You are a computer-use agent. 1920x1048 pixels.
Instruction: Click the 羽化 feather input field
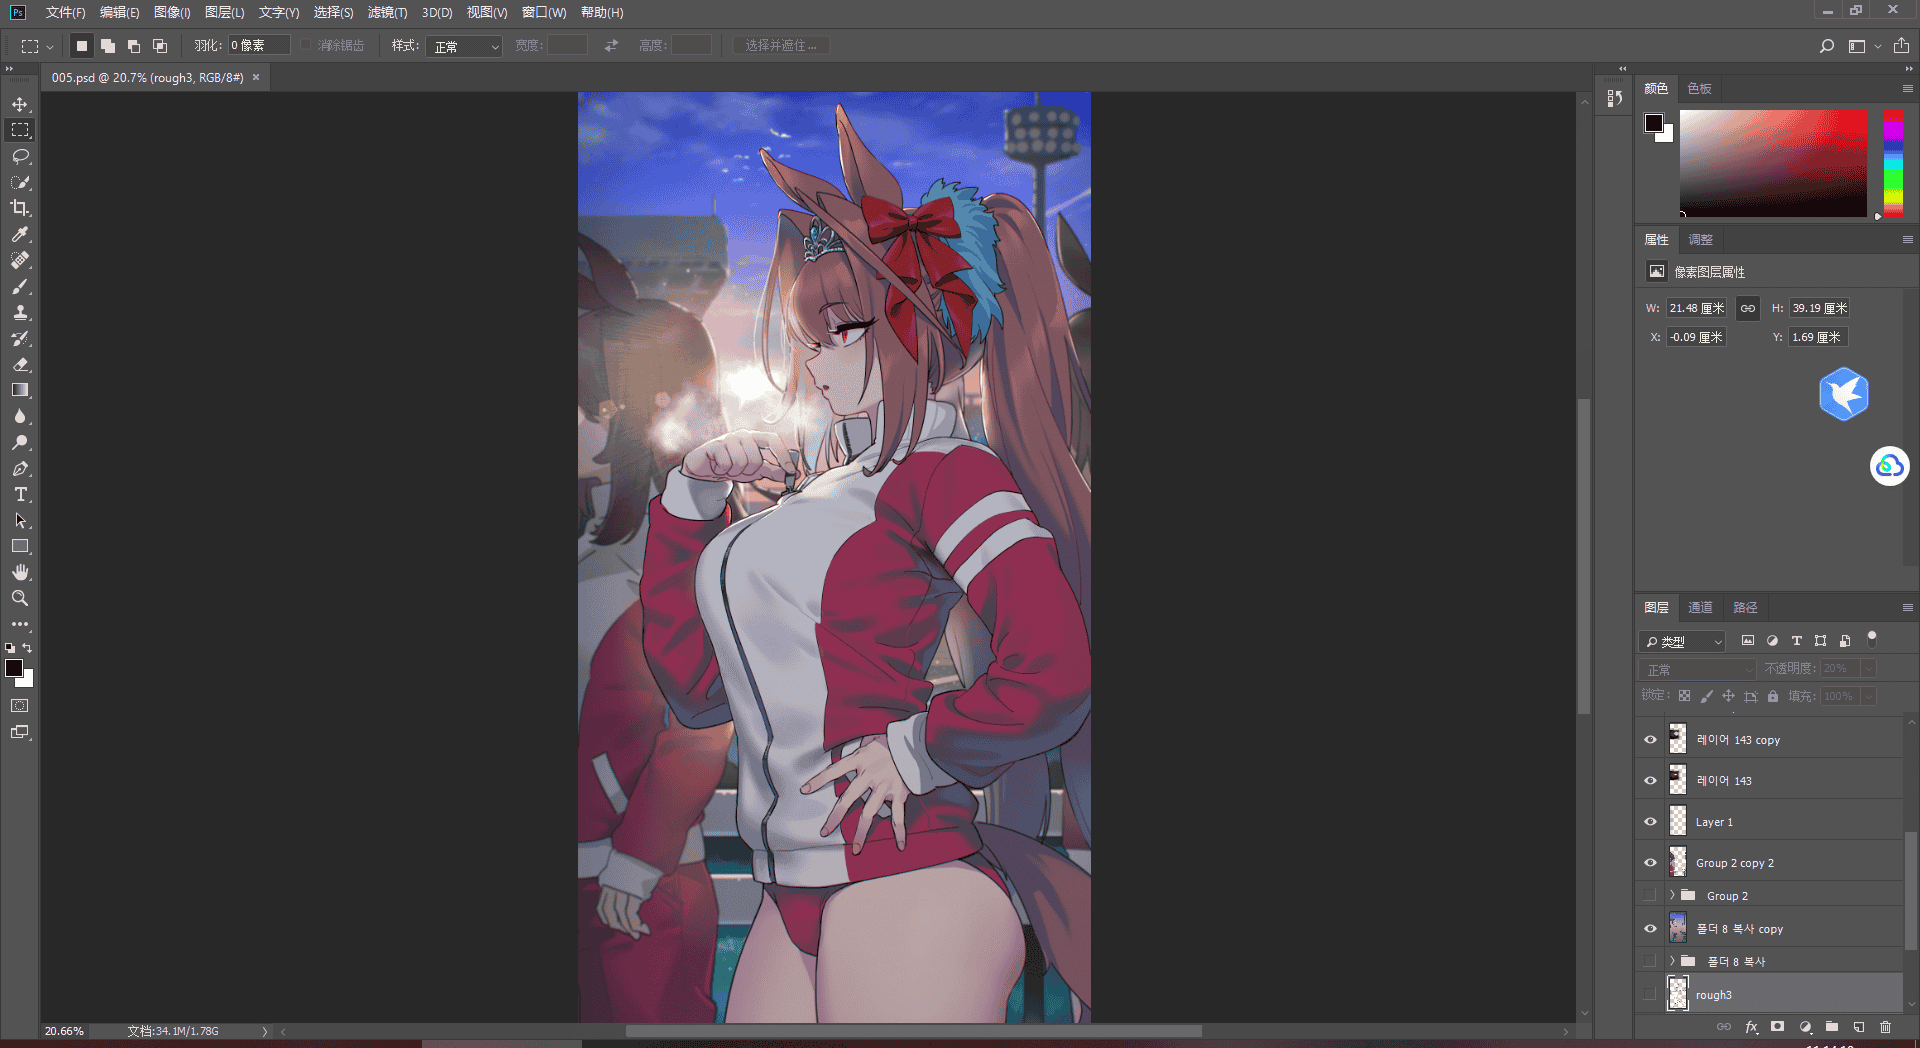coord(259,46)
